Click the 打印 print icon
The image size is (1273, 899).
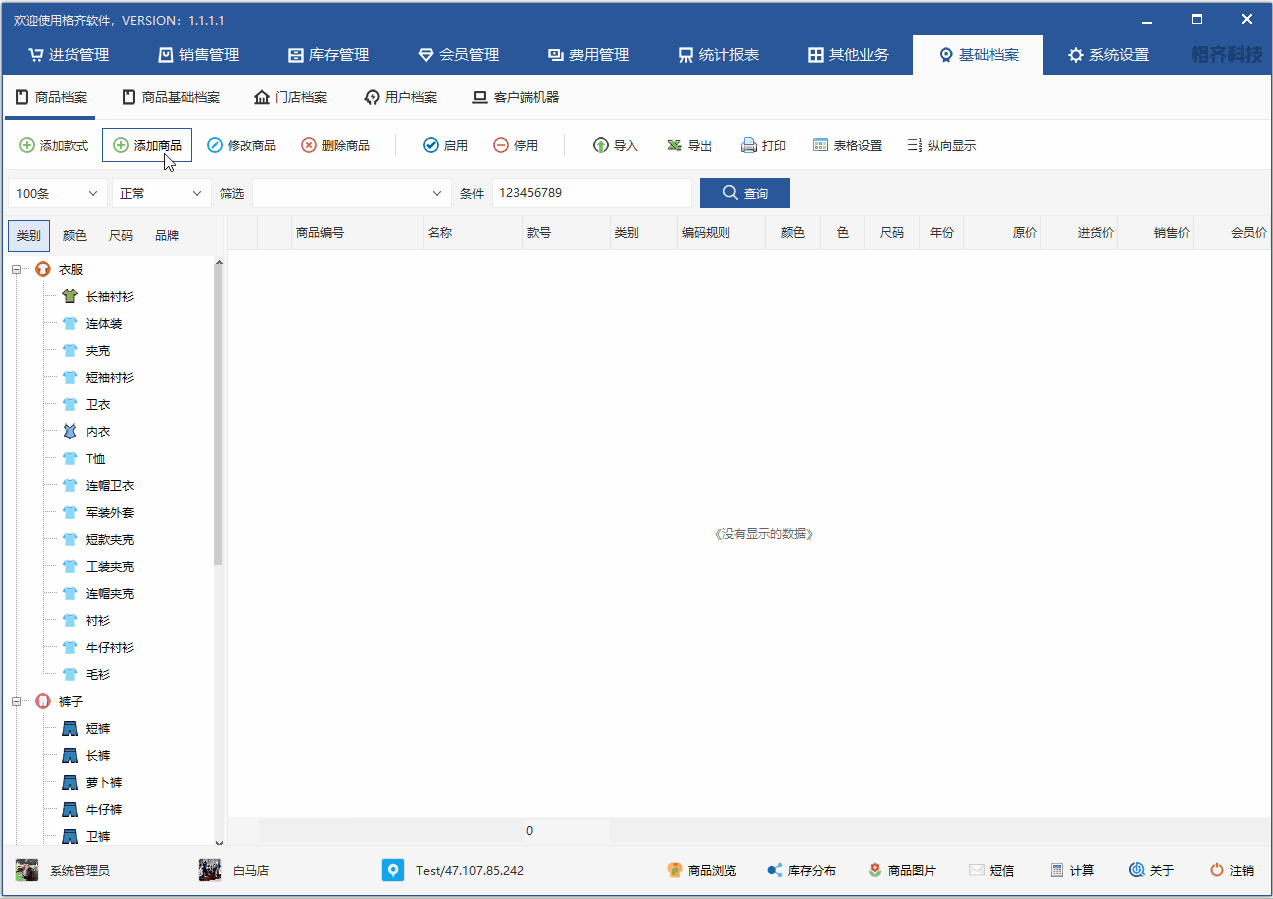[749, 146]
